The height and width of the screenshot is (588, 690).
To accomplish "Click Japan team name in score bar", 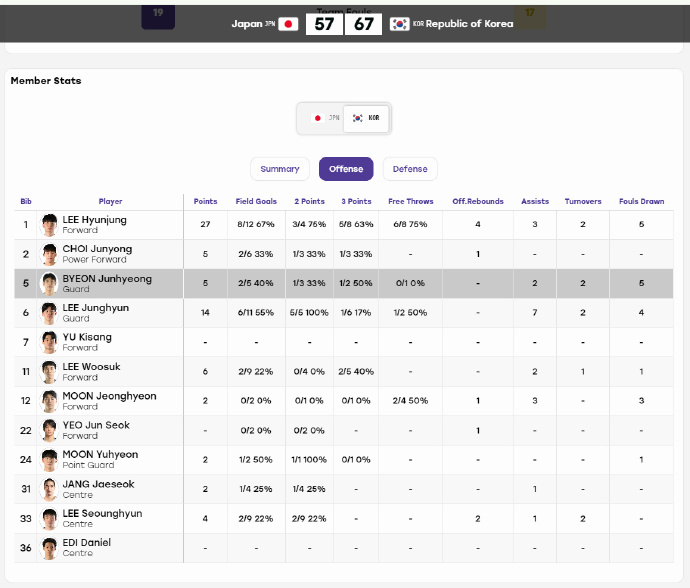I will [x=247, y=24].
